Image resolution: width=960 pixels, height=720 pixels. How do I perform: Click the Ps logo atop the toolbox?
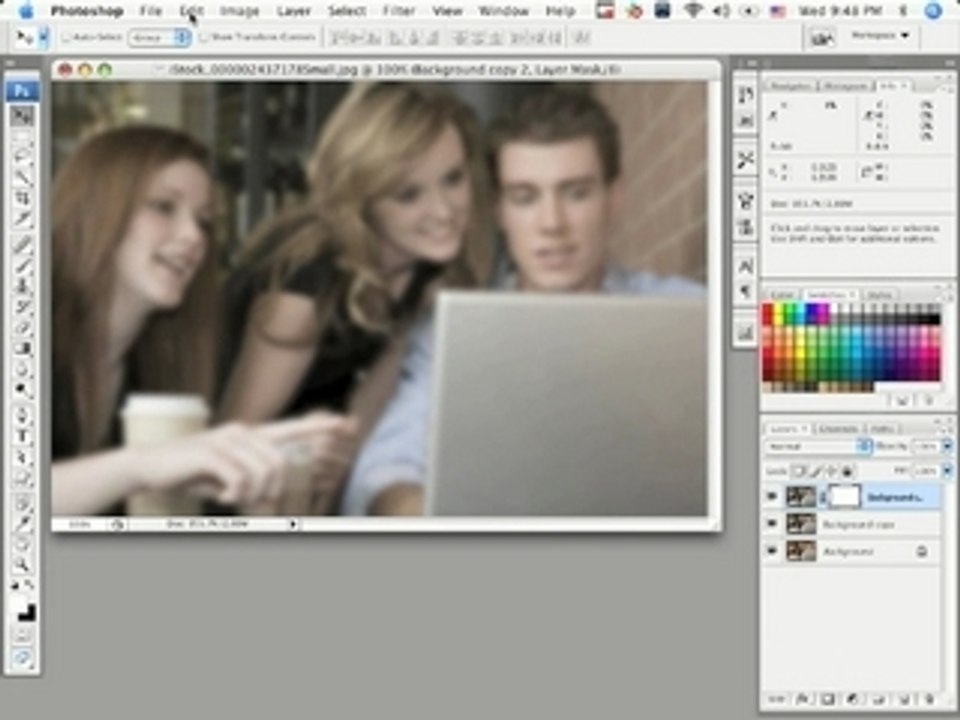(22, 91)
